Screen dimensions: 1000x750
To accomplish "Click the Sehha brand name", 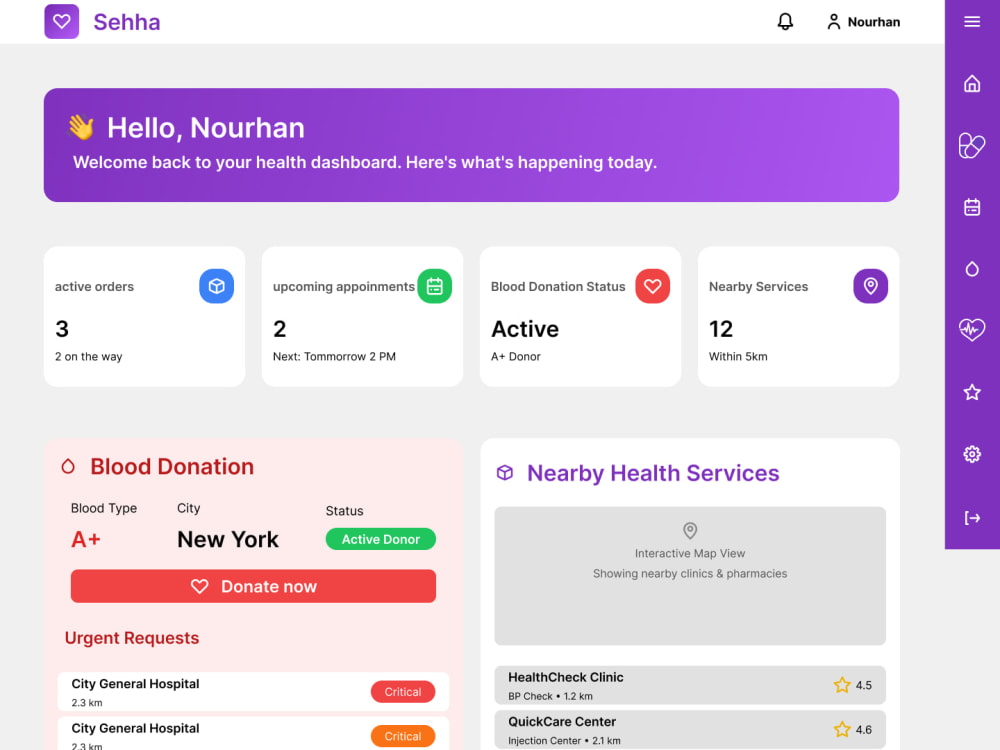I will click(x=127, y=22).
